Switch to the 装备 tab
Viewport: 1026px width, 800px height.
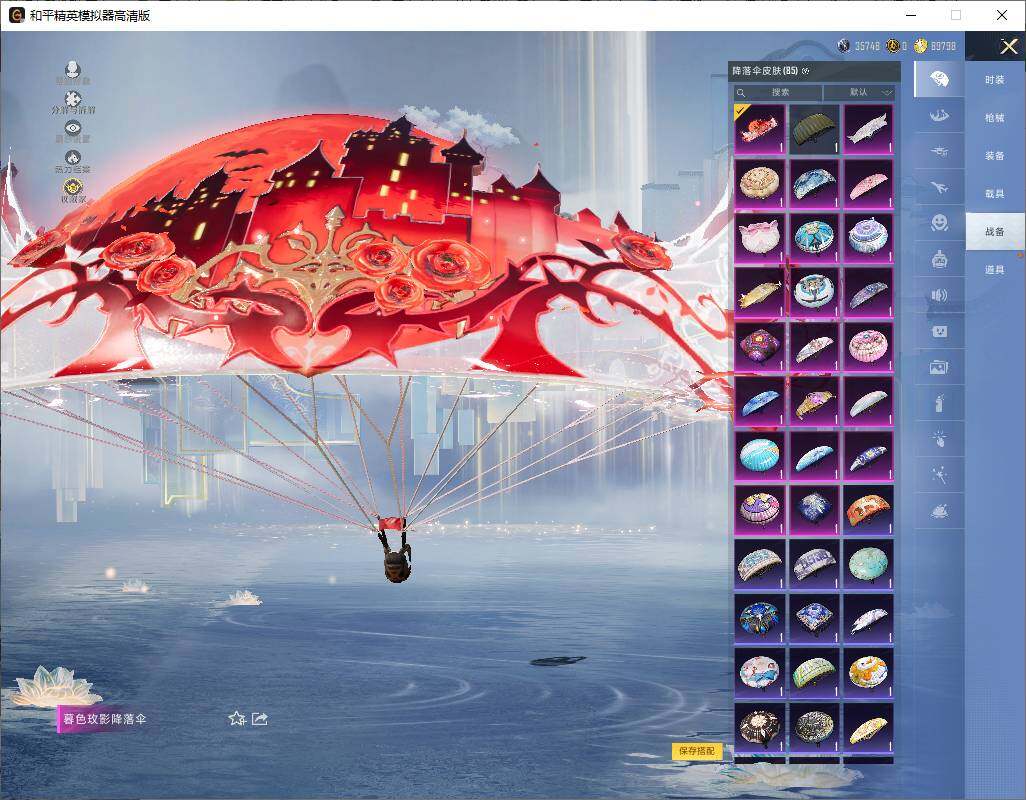click(995, 156)
